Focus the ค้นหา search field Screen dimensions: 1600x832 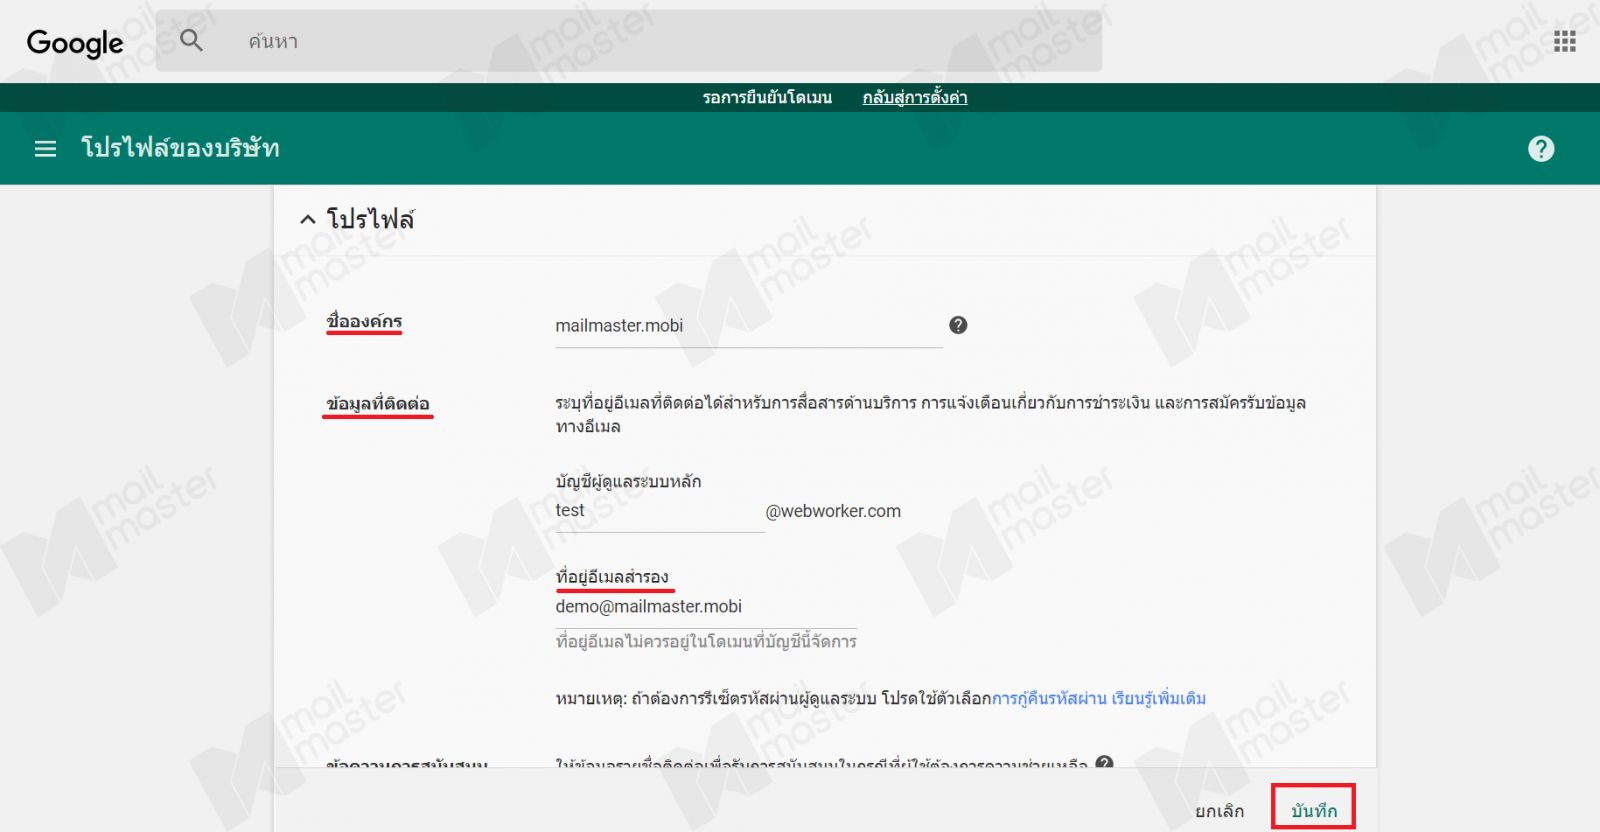[640, 41]
